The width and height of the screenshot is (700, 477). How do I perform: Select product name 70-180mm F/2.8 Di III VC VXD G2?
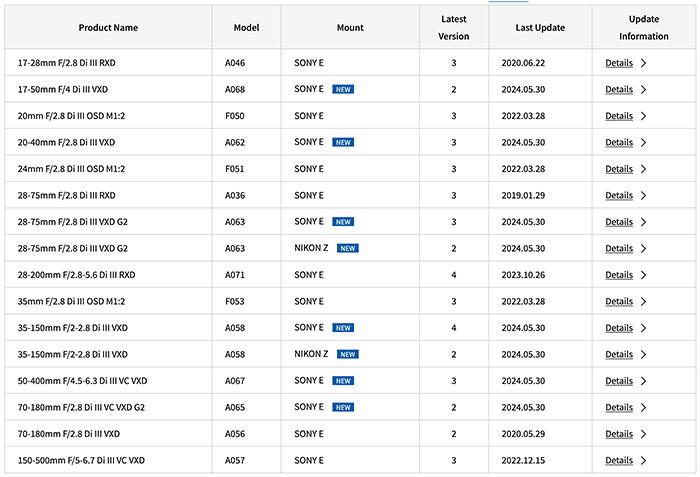[x=81, y=407]
